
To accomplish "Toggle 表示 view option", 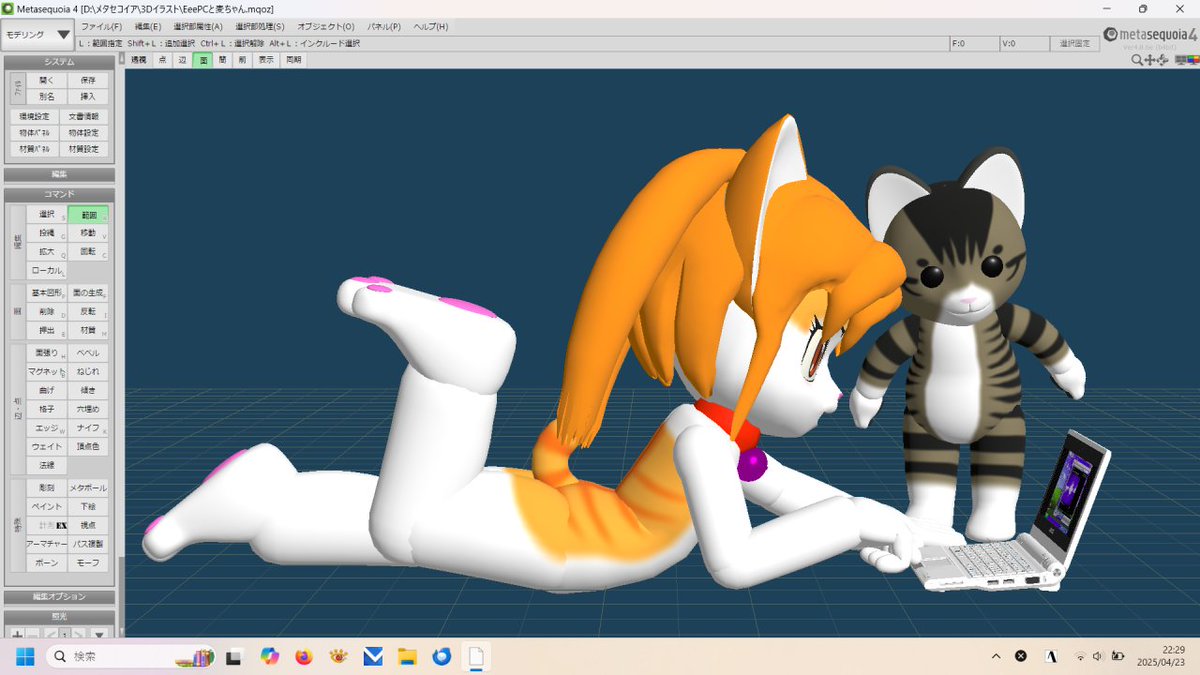I will 267,60.
